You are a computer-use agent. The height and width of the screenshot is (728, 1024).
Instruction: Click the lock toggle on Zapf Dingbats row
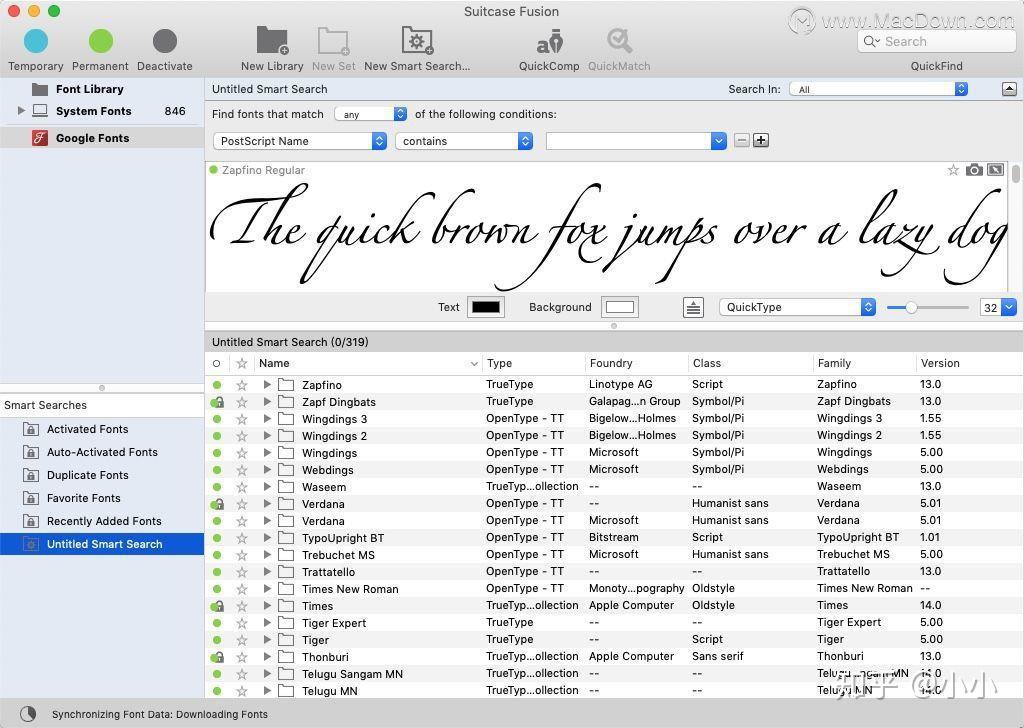(217, 401)
